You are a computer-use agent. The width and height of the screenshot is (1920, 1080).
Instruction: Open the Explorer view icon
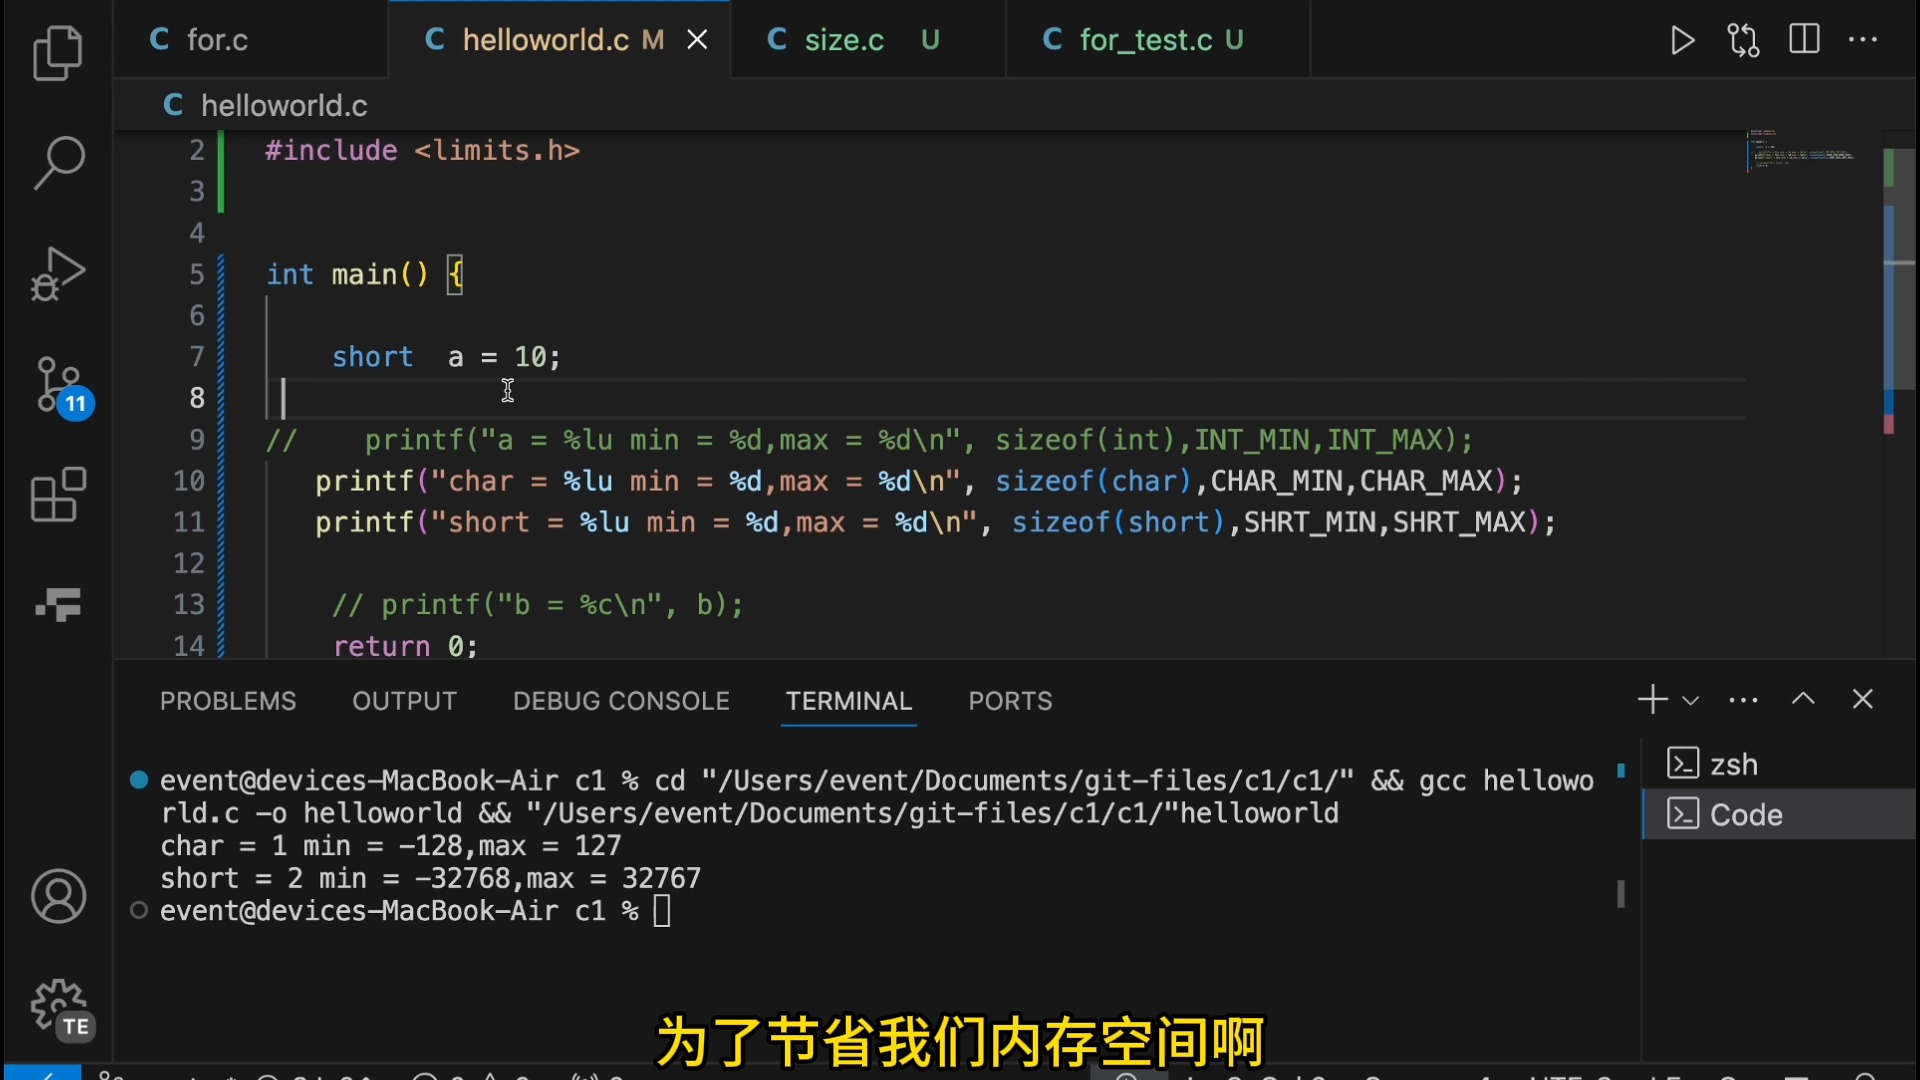[58, 53]
